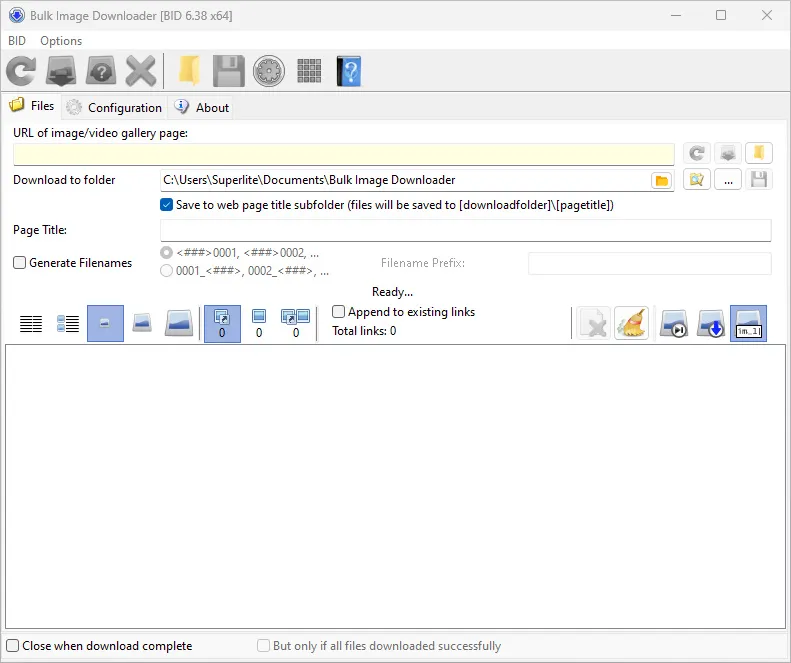The width and height of the screenshot is (791, 663).
Task: Click the remove selected image icon with X
Action: [594, 323]
